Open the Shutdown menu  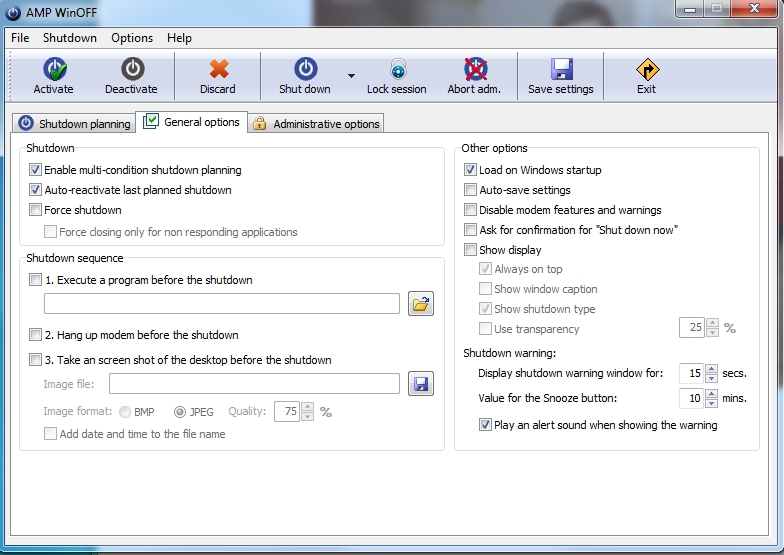point(70,38)
